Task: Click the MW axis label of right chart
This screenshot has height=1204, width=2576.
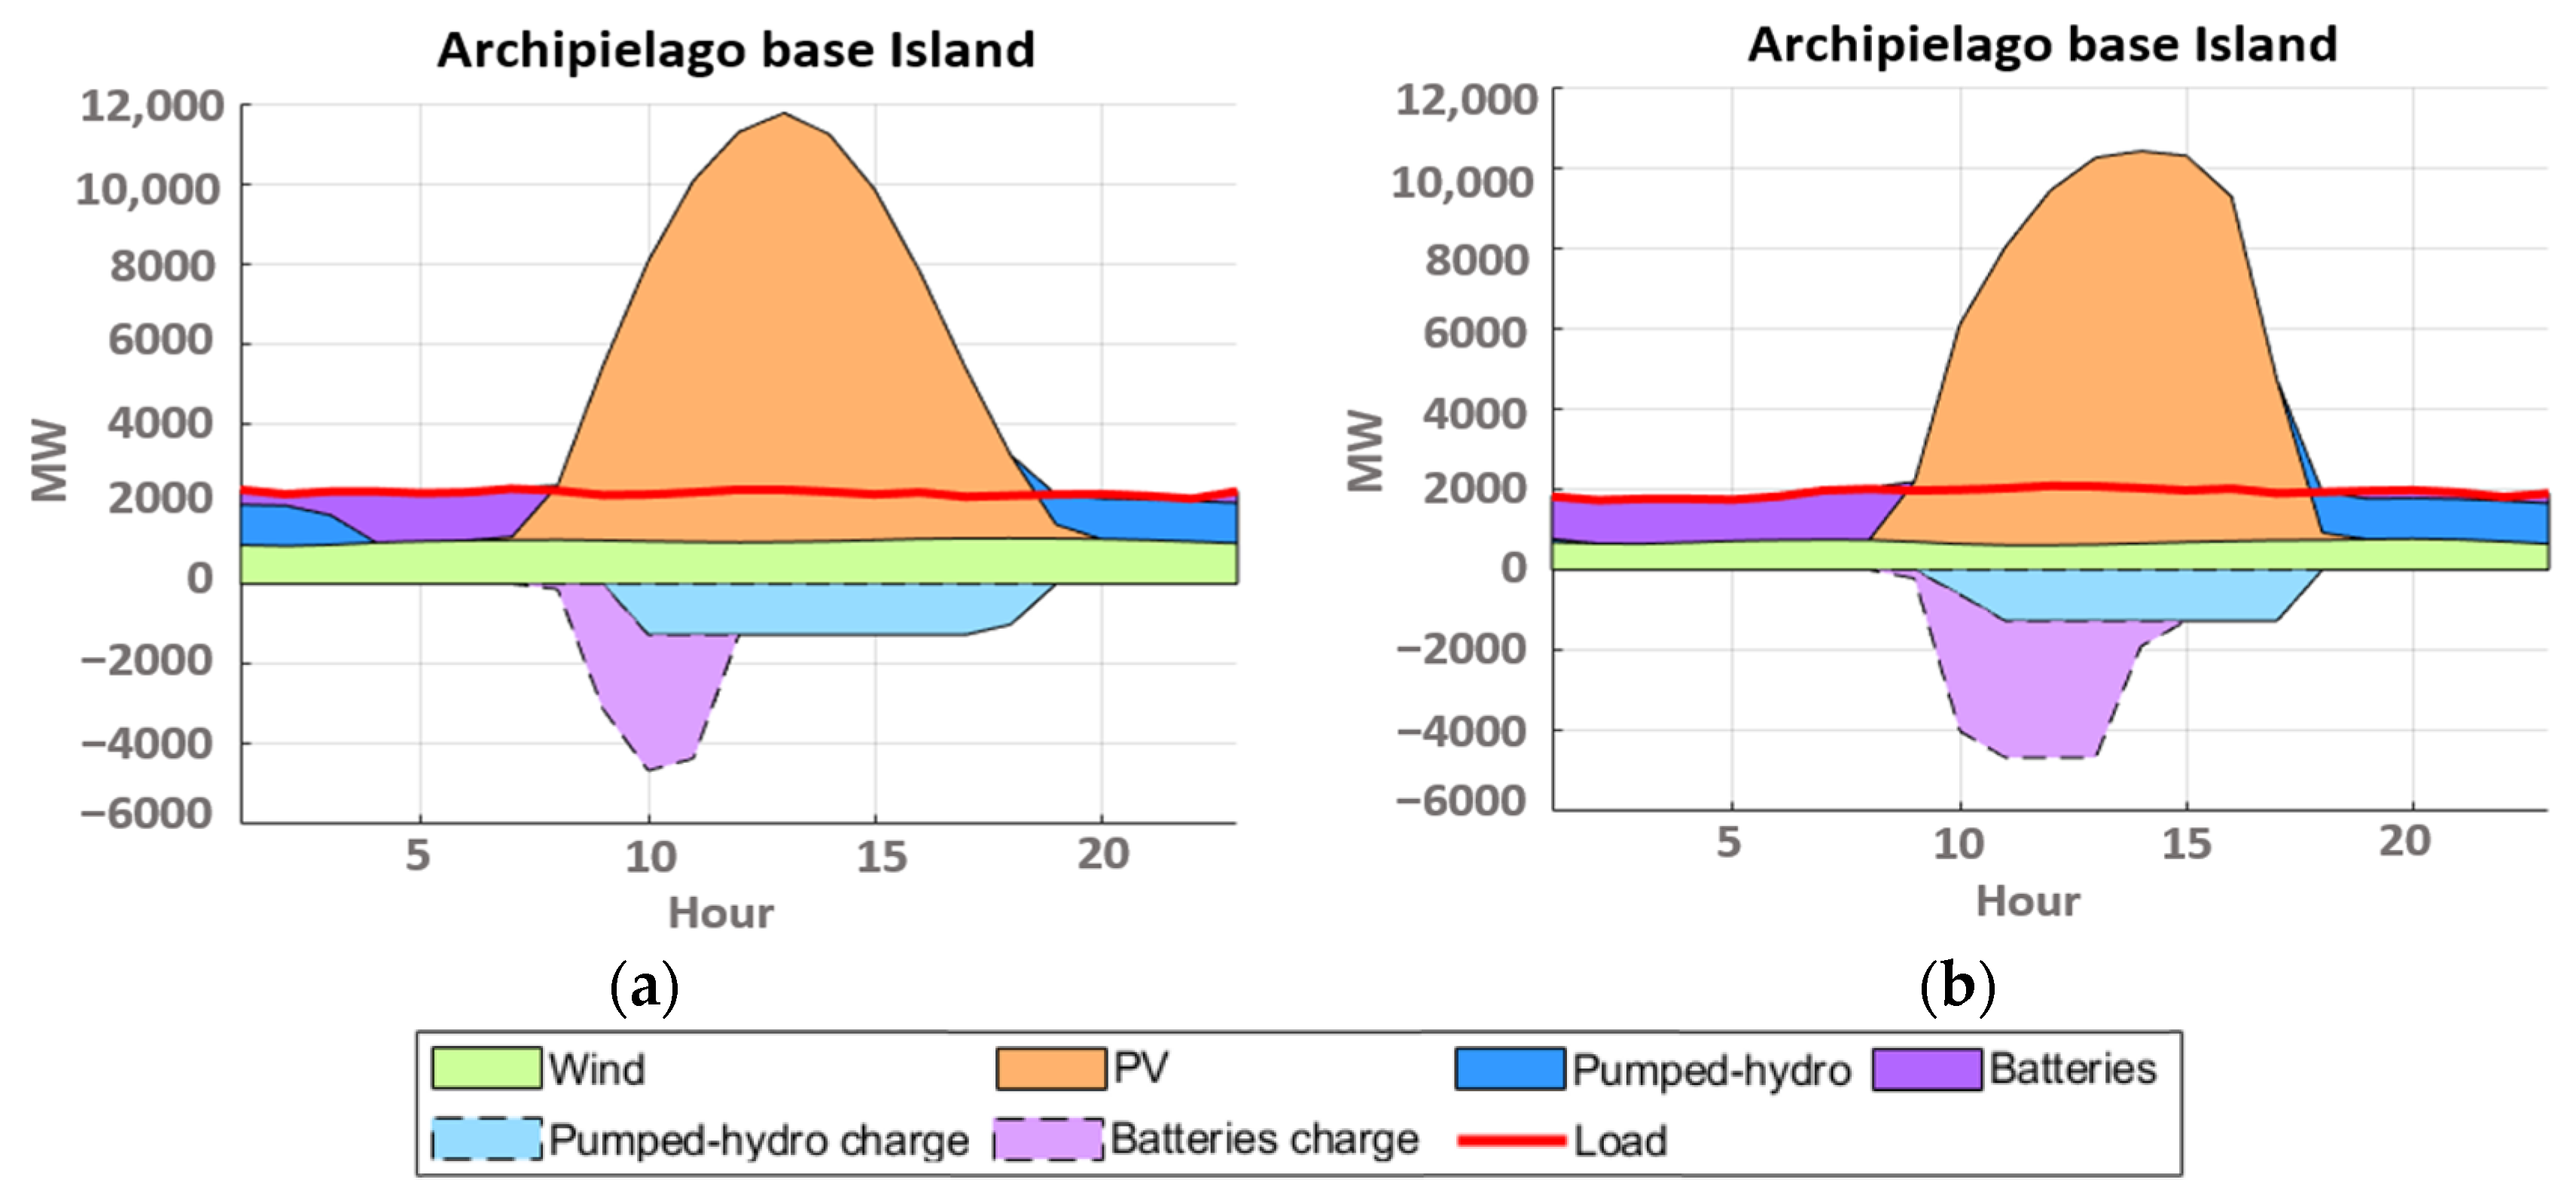Action: [x=1365, y=452]
